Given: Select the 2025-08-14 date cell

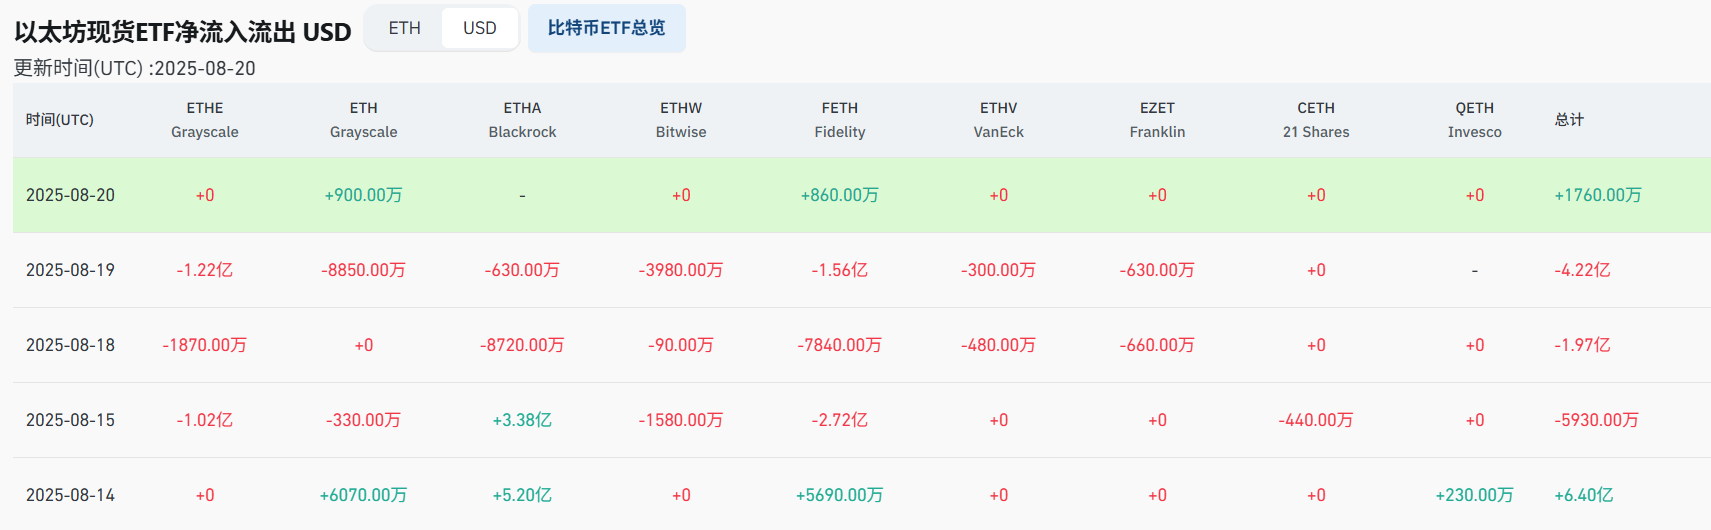Looking at the screenshot, I should (x=70, y=495).
